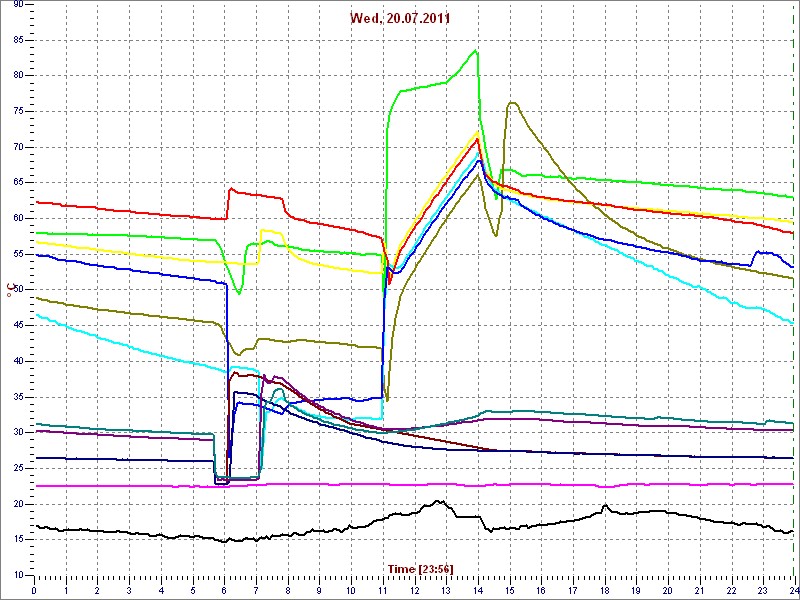Click the cyan curve's right end at hour 24
The height and width of the screenshot is (600, 800).
(792, 322)
